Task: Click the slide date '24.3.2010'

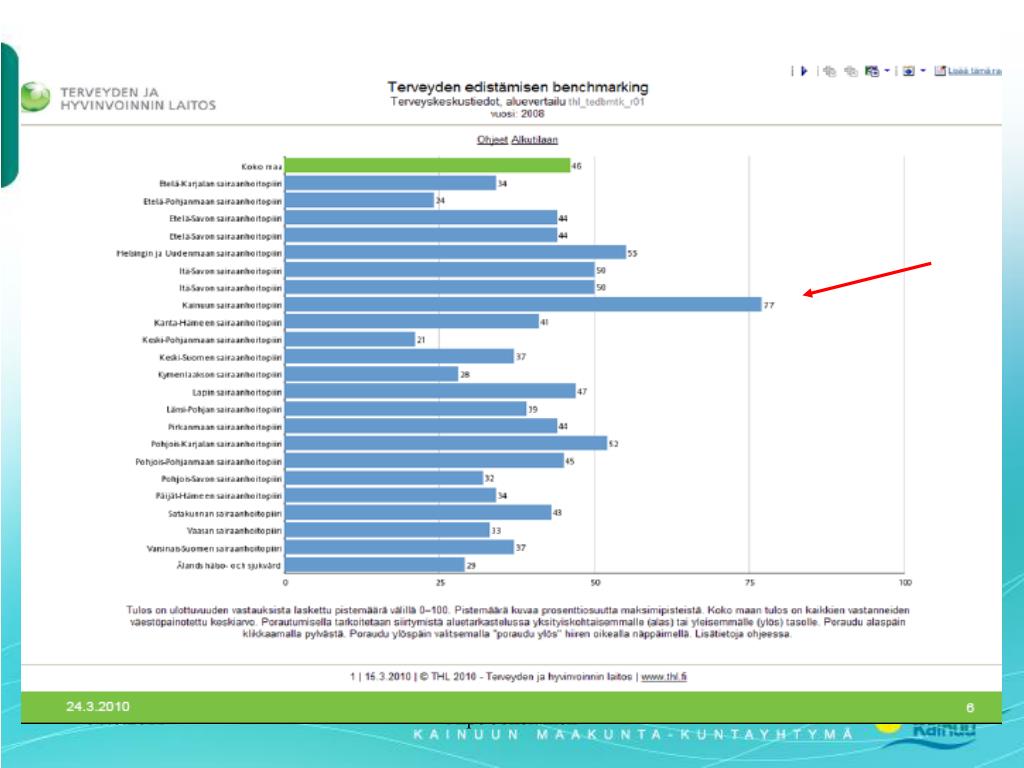Action: [x=98, y=706]
